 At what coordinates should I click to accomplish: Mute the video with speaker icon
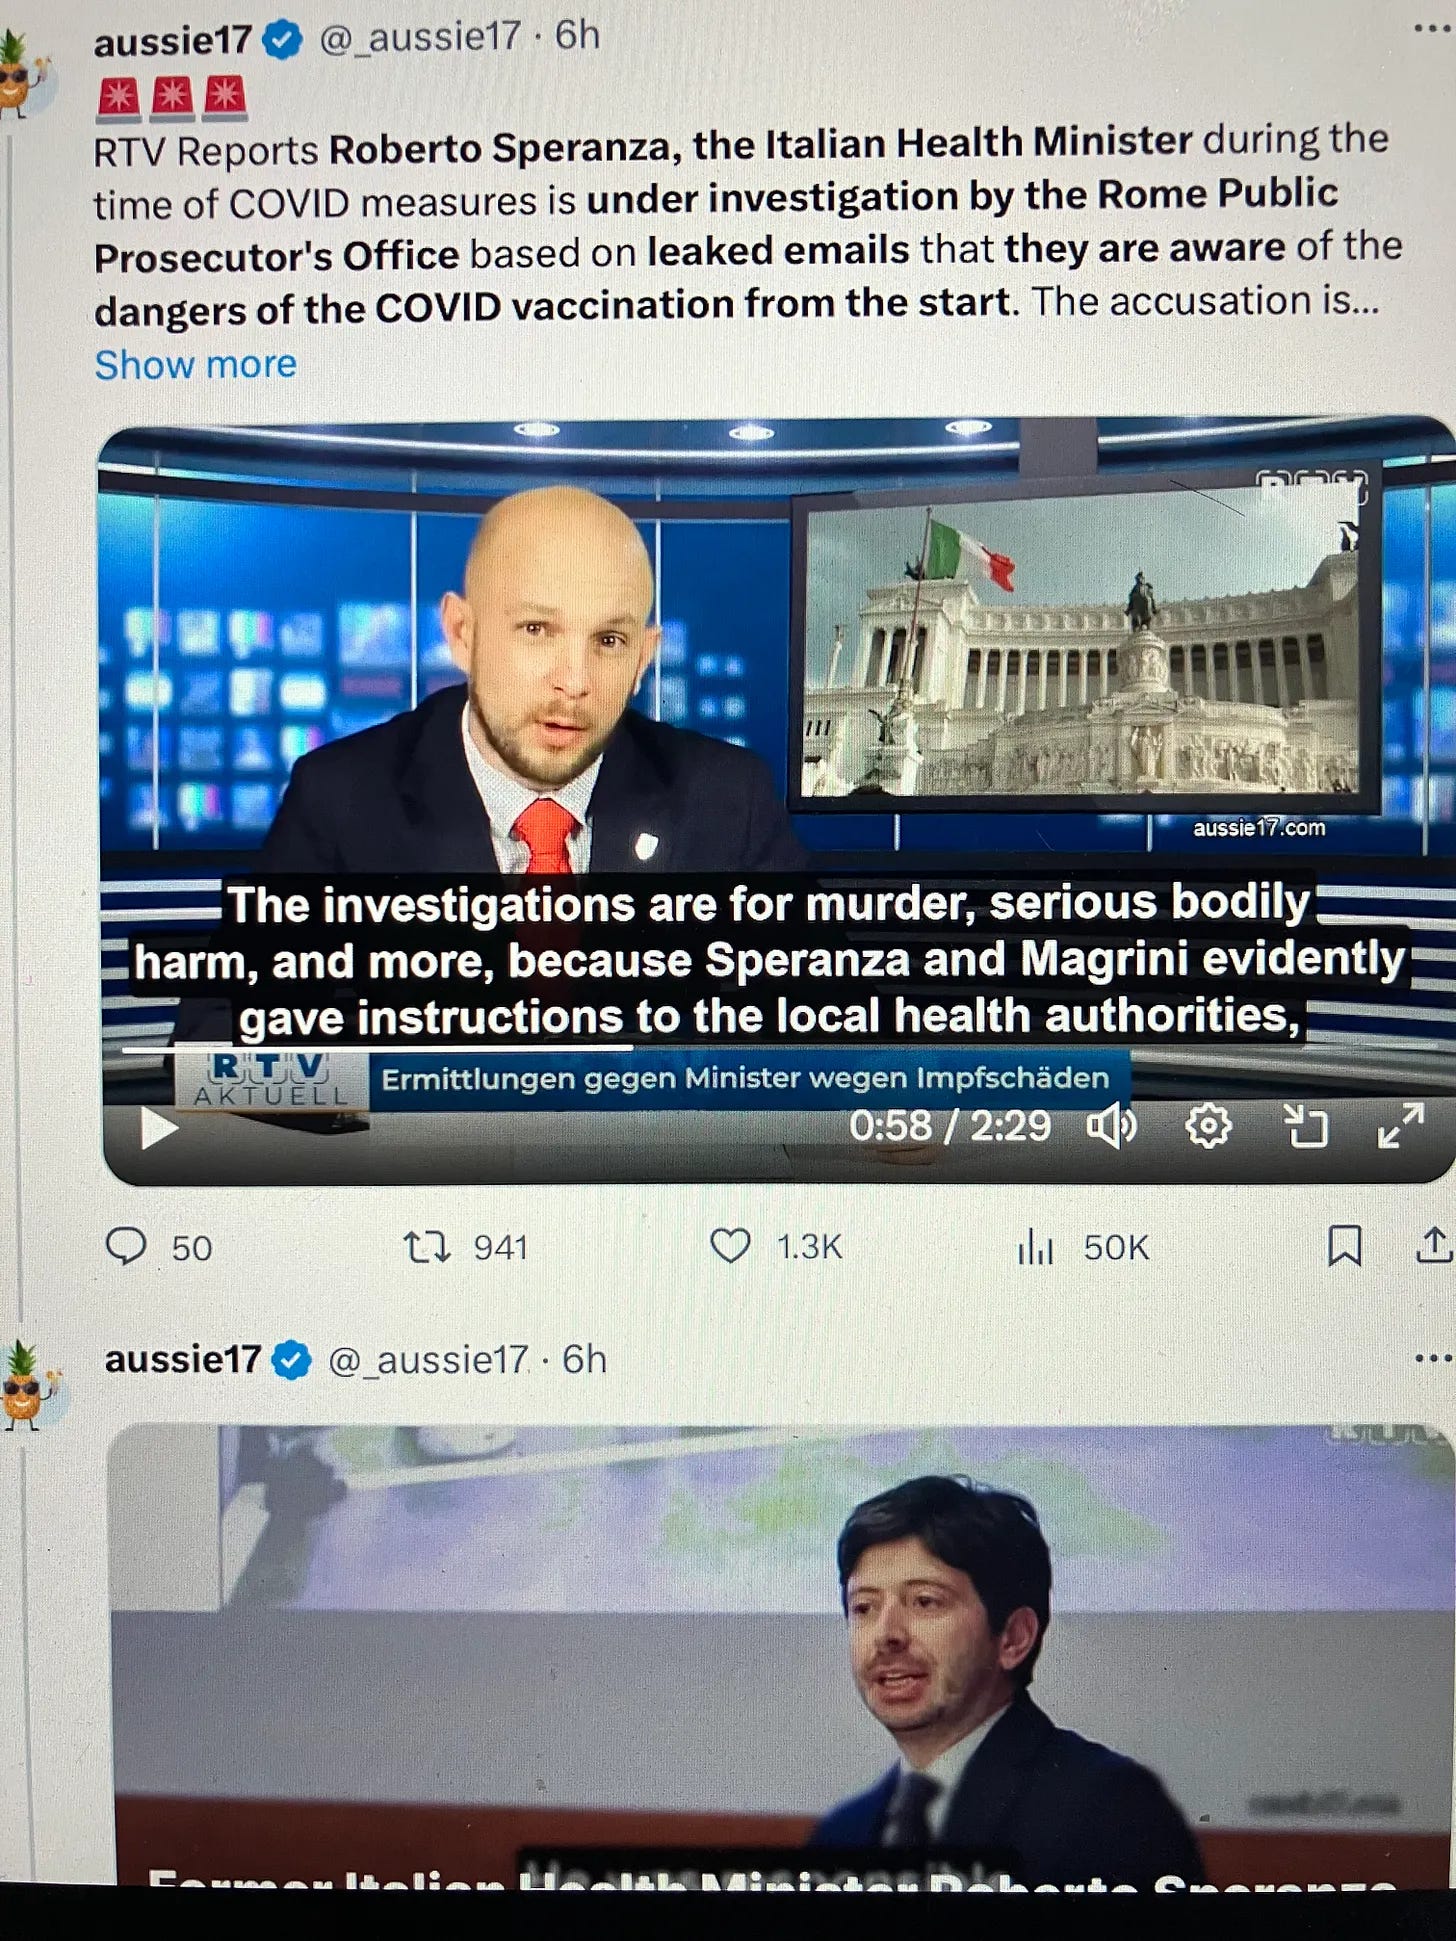(1112, 1127)
